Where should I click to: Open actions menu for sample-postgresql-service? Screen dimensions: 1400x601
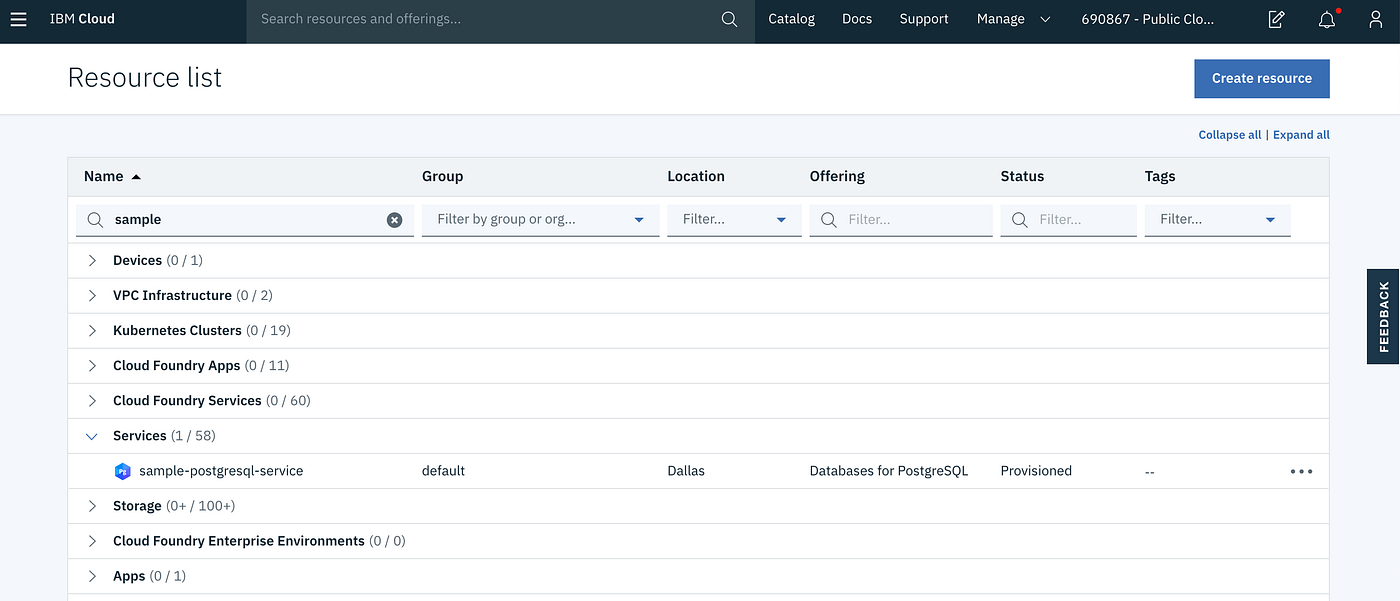[x=1301, y=471]
